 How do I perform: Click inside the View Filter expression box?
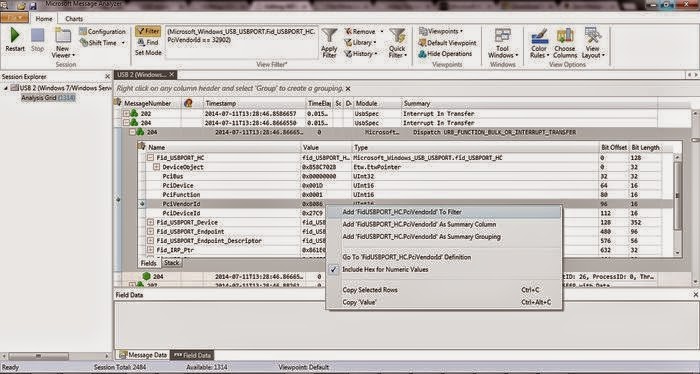tap(242, 42)
